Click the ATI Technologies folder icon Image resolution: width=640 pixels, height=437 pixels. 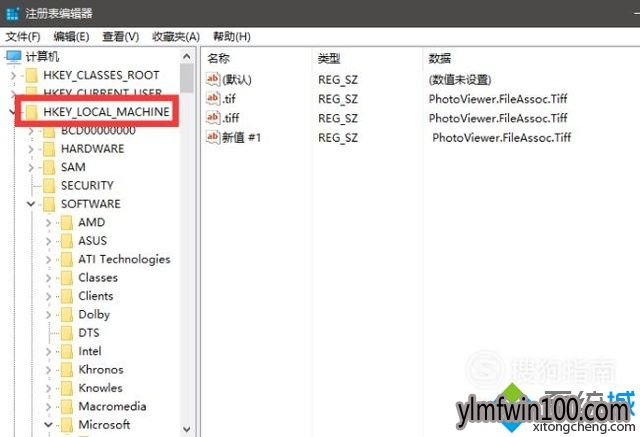[67, 259]
